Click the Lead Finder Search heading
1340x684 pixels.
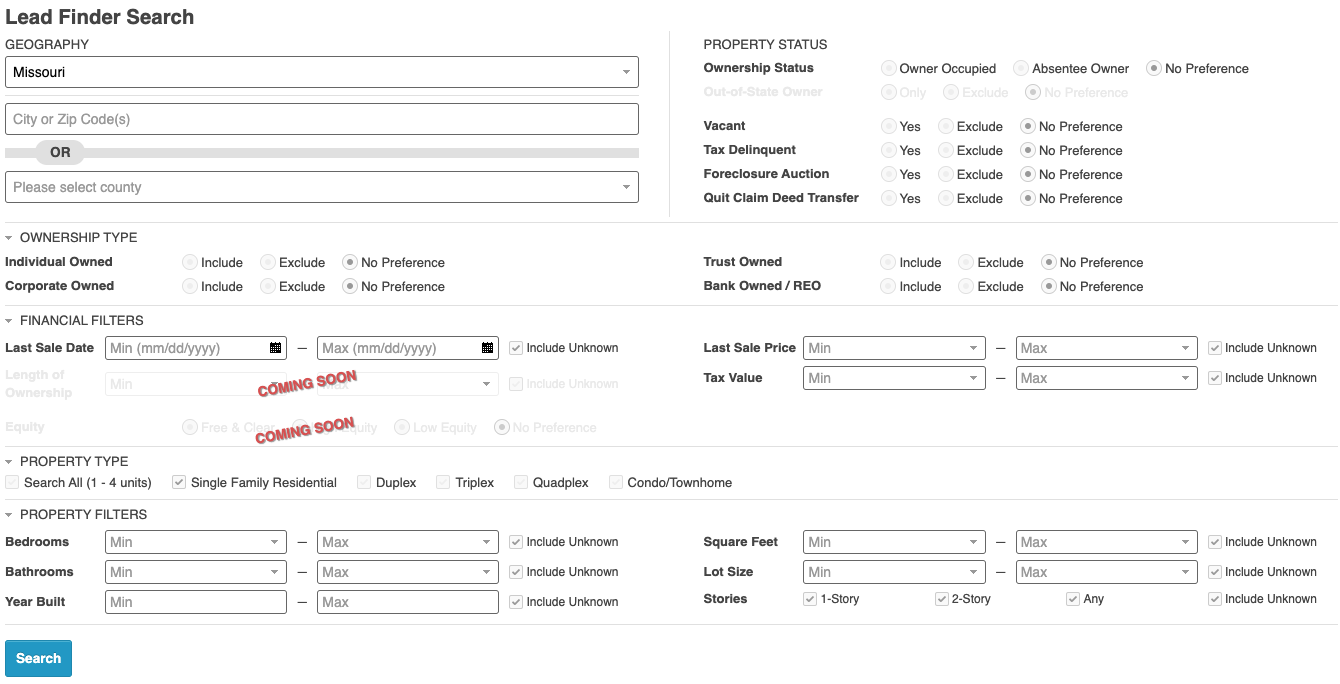(x=100, y=17)
